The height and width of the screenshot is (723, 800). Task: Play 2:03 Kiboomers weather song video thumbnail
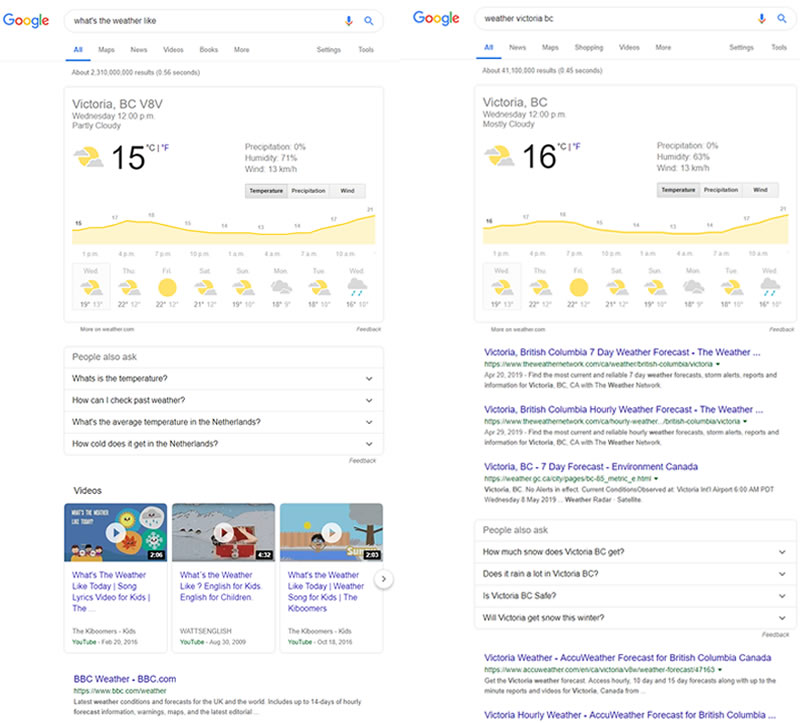pyautogui.click(x=332, y=533)
